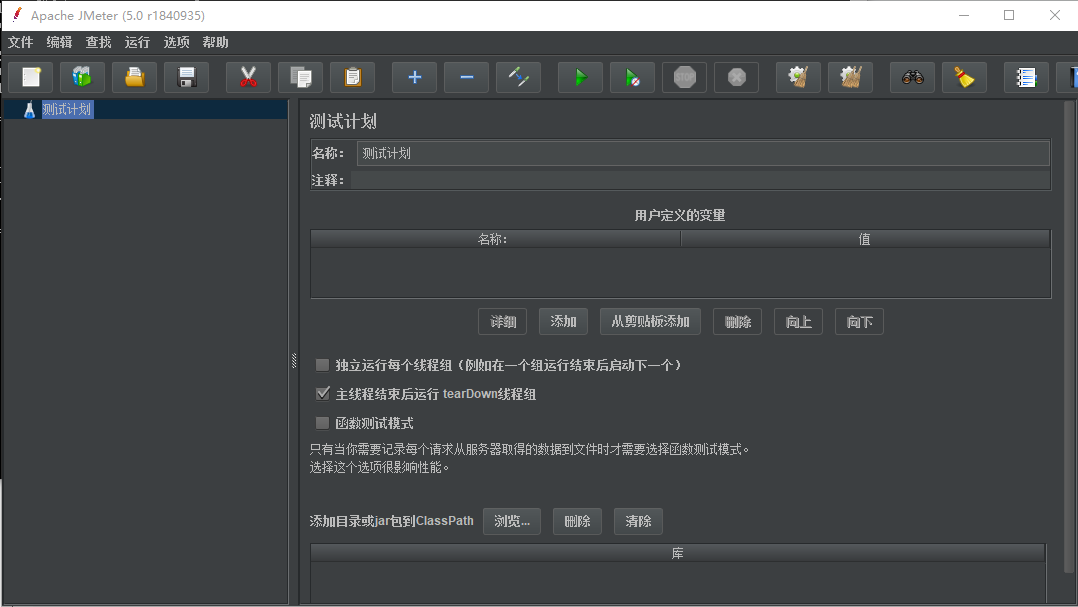
Task: Click 删除 button next to 浏览...
Action: click(x=578, y=521)
